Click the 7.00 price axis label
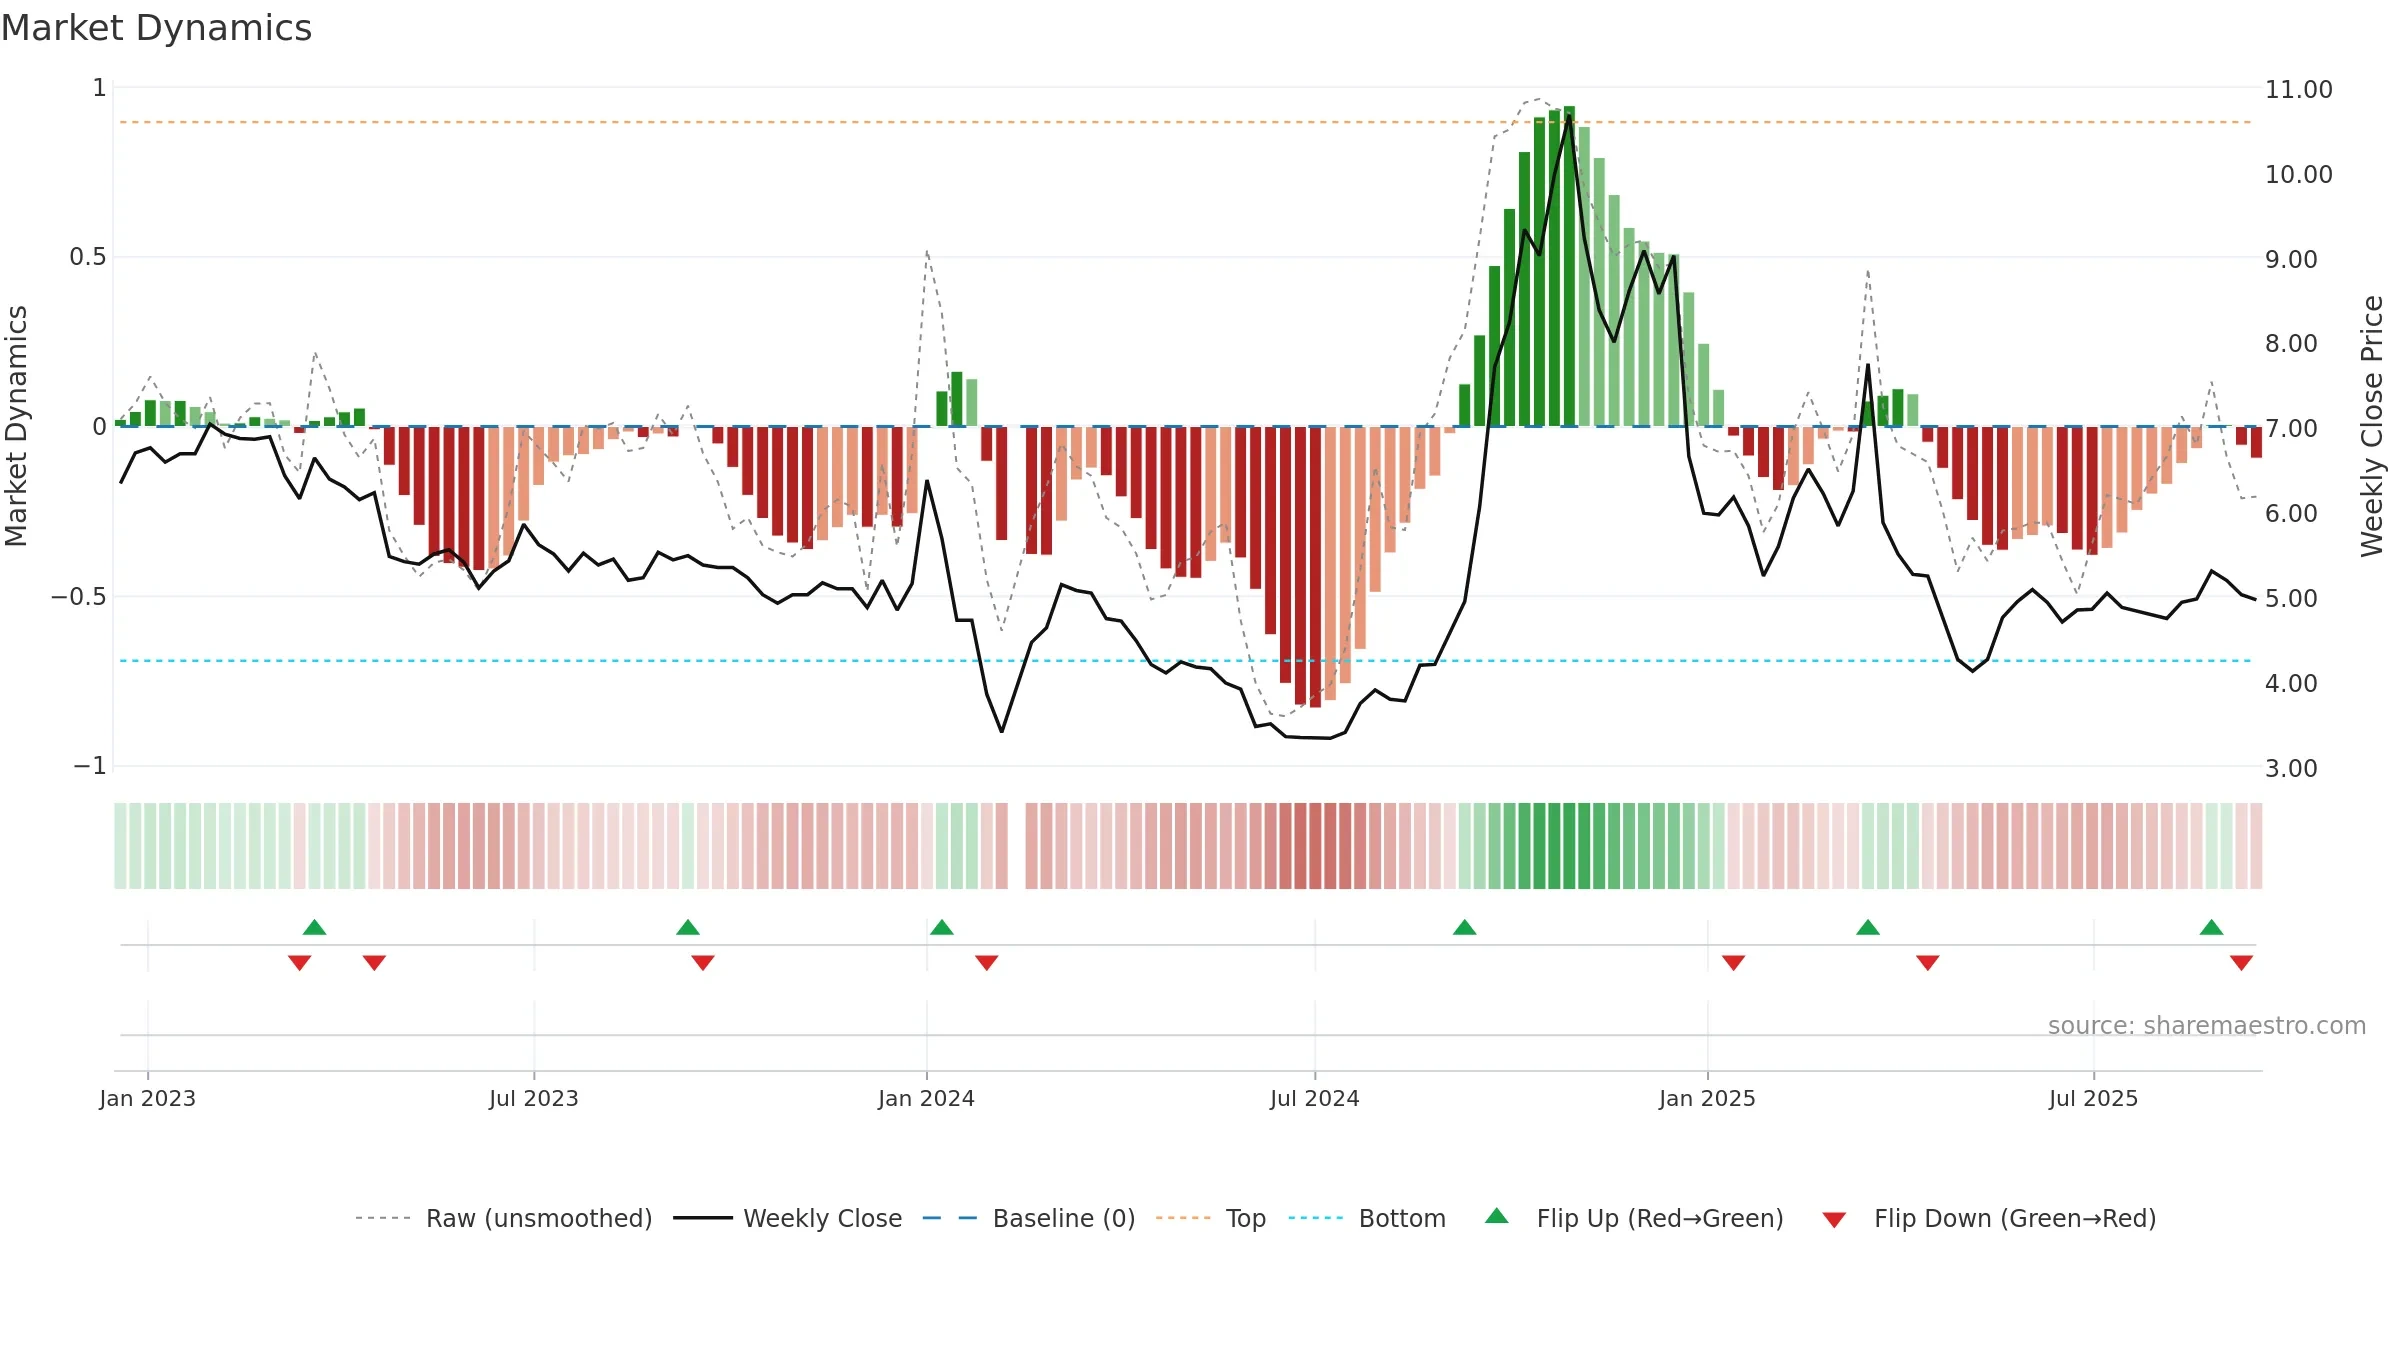The height and width of the screenshot is (1350, 2400). [x=2292, y=429]
